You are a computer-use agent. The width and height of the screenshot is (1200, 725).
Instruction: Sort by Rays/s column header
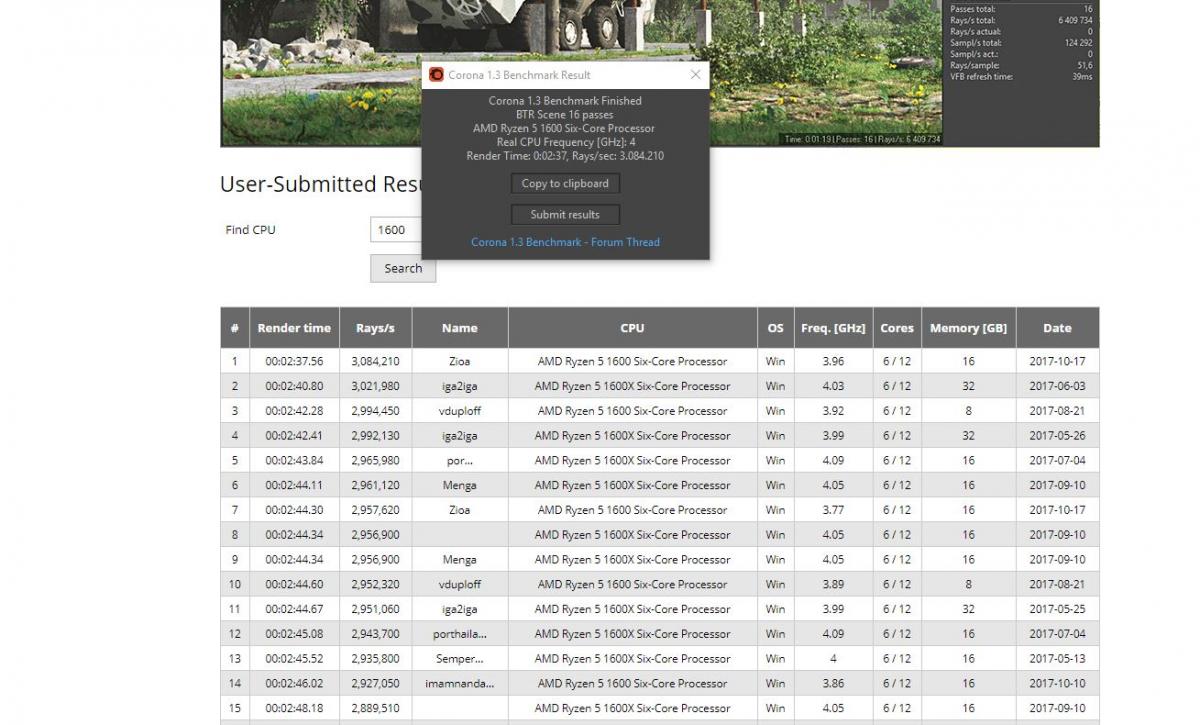[x=375, y=328]
